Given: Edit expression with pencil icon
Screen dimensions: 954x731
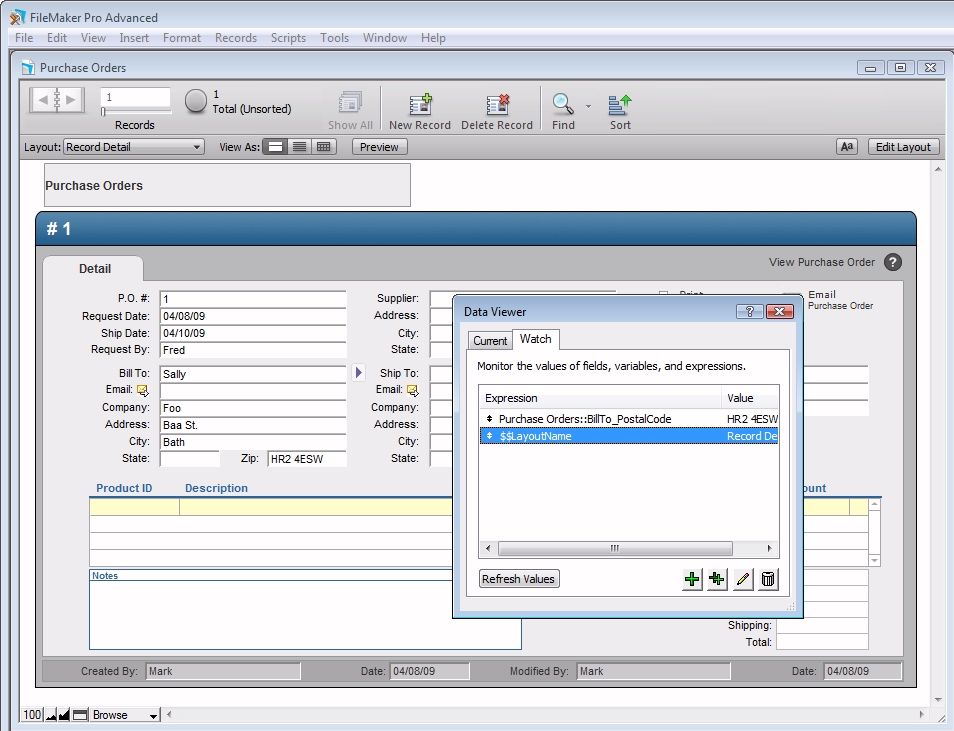Looking at the screenshot, I should [743, 579].
